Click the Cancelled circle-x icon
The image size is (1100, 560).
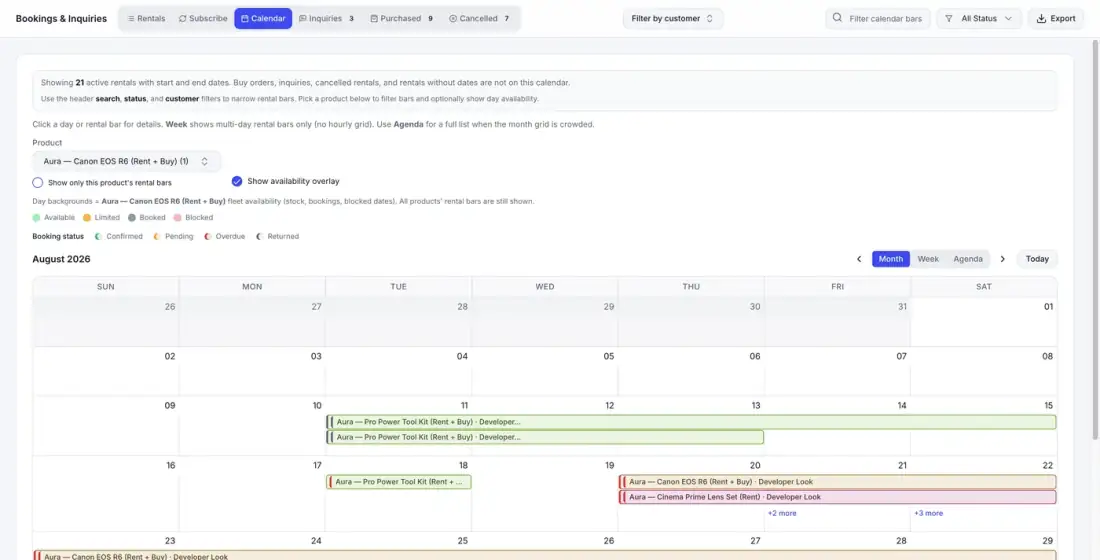[x=452, y=19]
